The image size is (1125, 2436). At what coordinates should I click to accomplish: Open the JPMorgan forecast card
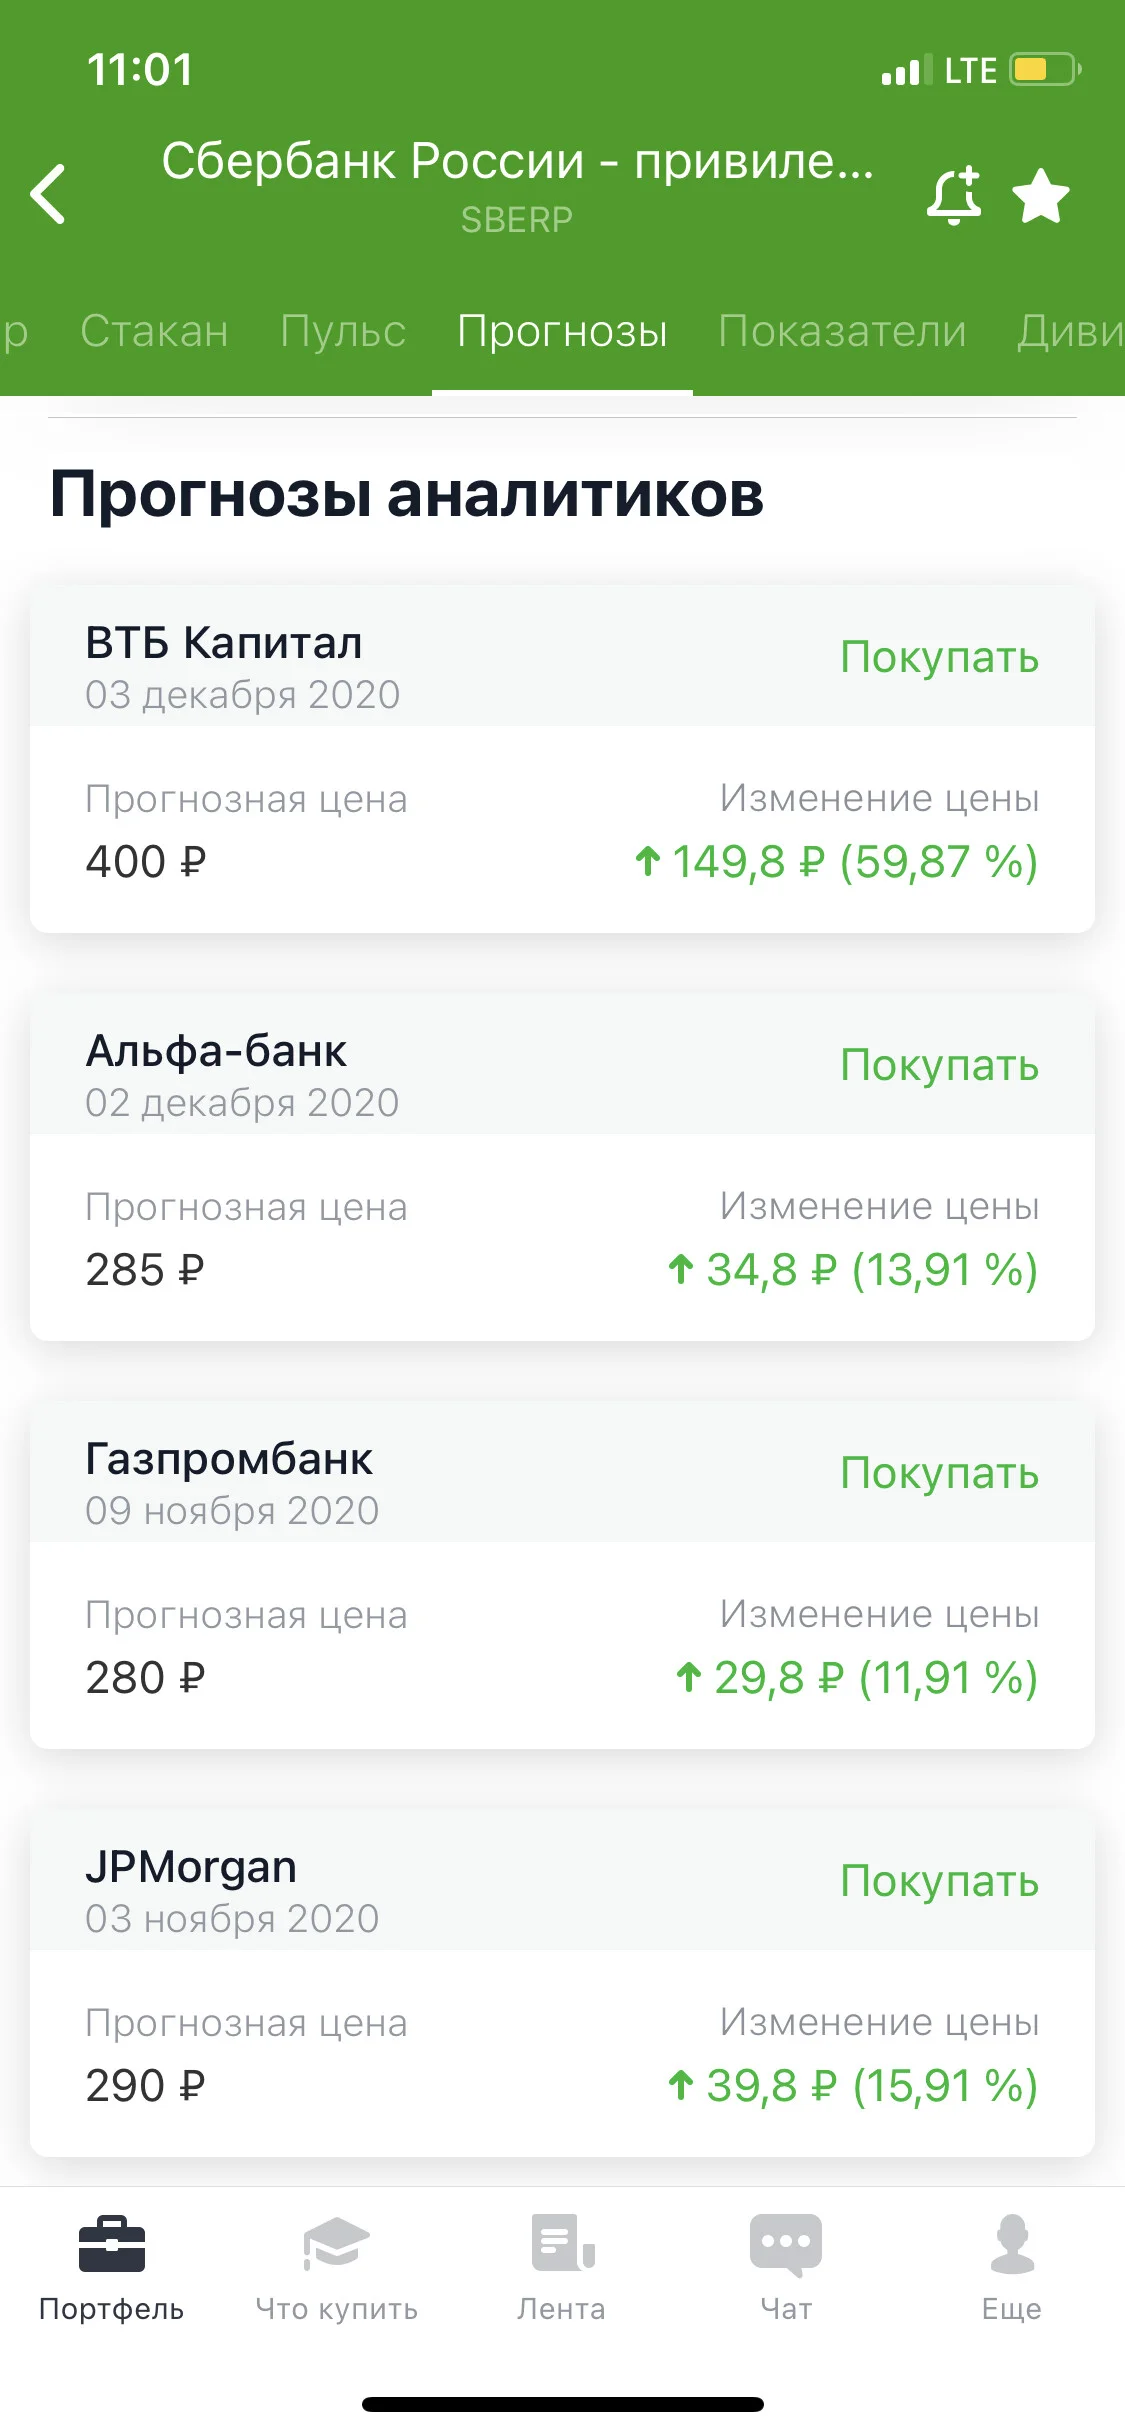(562, 1983)
